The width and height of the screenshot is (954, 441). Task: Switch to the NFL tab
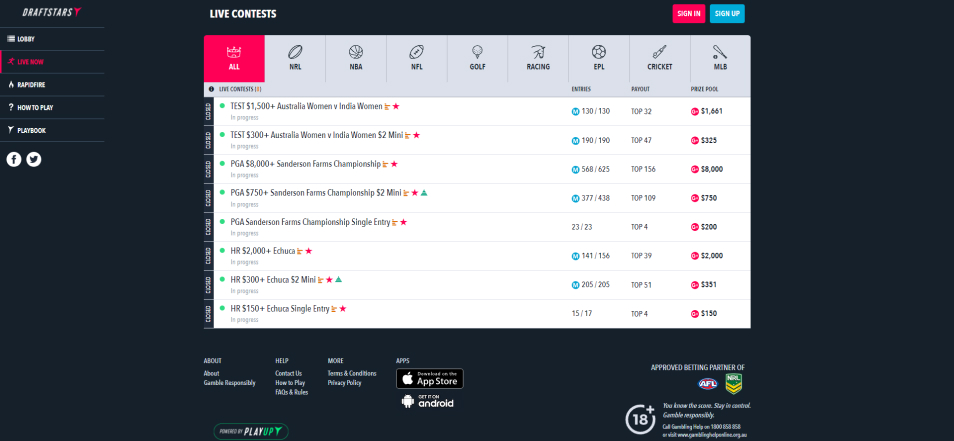click(417, 58)
